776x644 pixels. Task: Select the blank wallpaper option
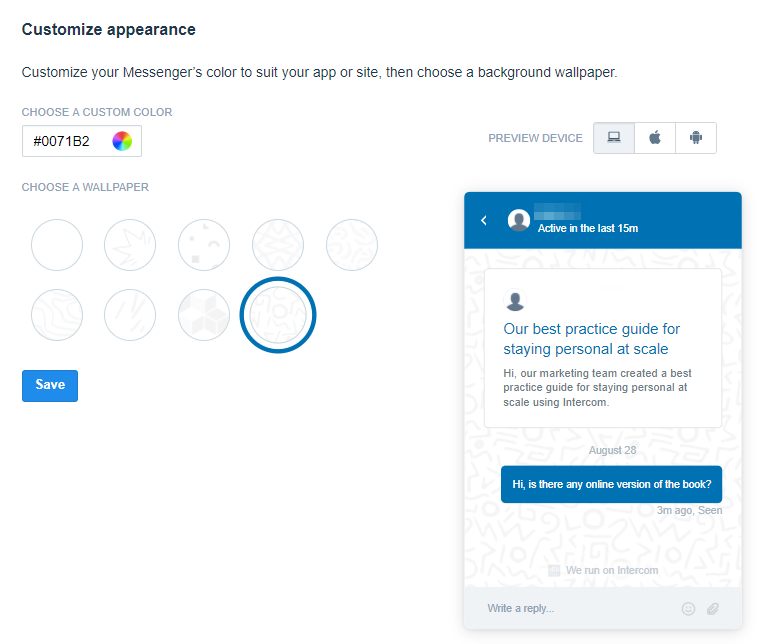point(57,245)
